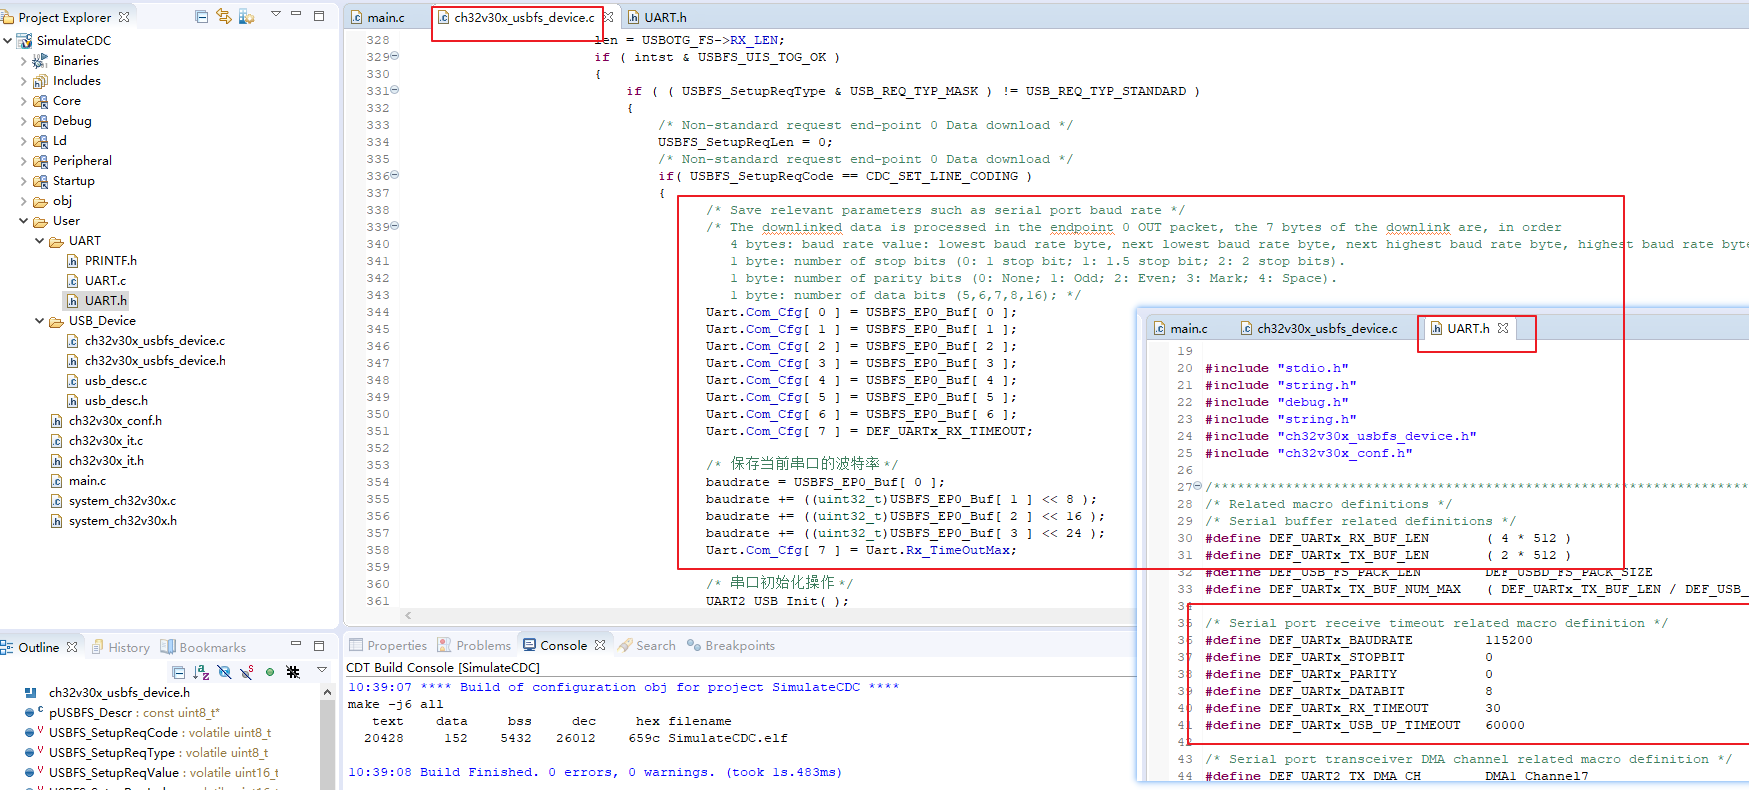Select the Ld folder icon
The width and height of the screenshot is (1749, 790).
(40, 141)
